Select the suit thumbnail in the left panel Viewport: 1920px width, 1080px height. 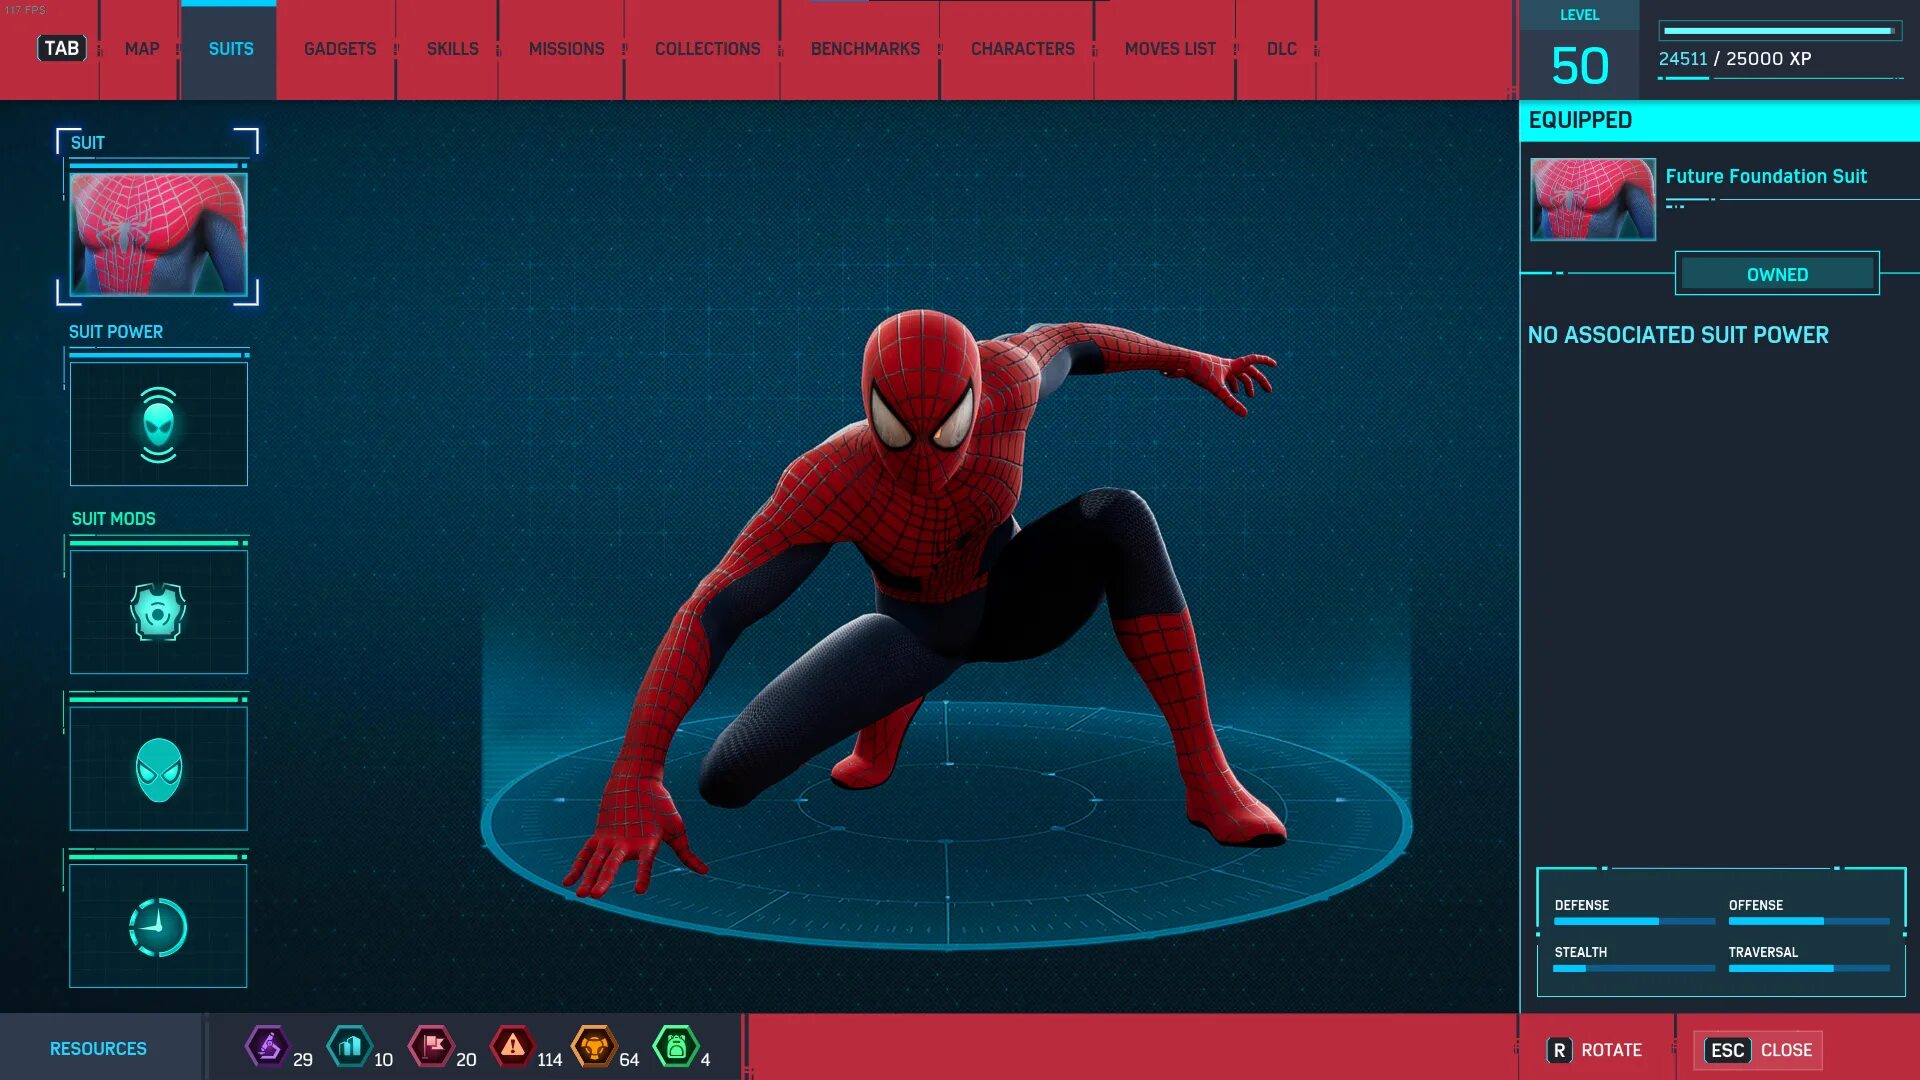[x=158, y=234]
